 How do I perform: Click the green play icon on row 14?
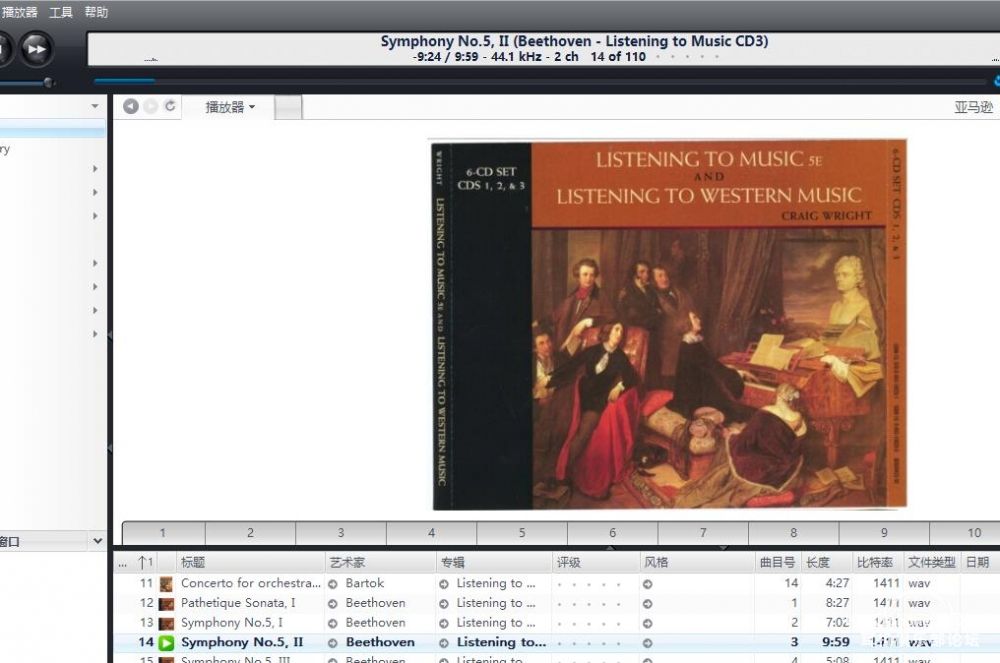coord(166,643)
